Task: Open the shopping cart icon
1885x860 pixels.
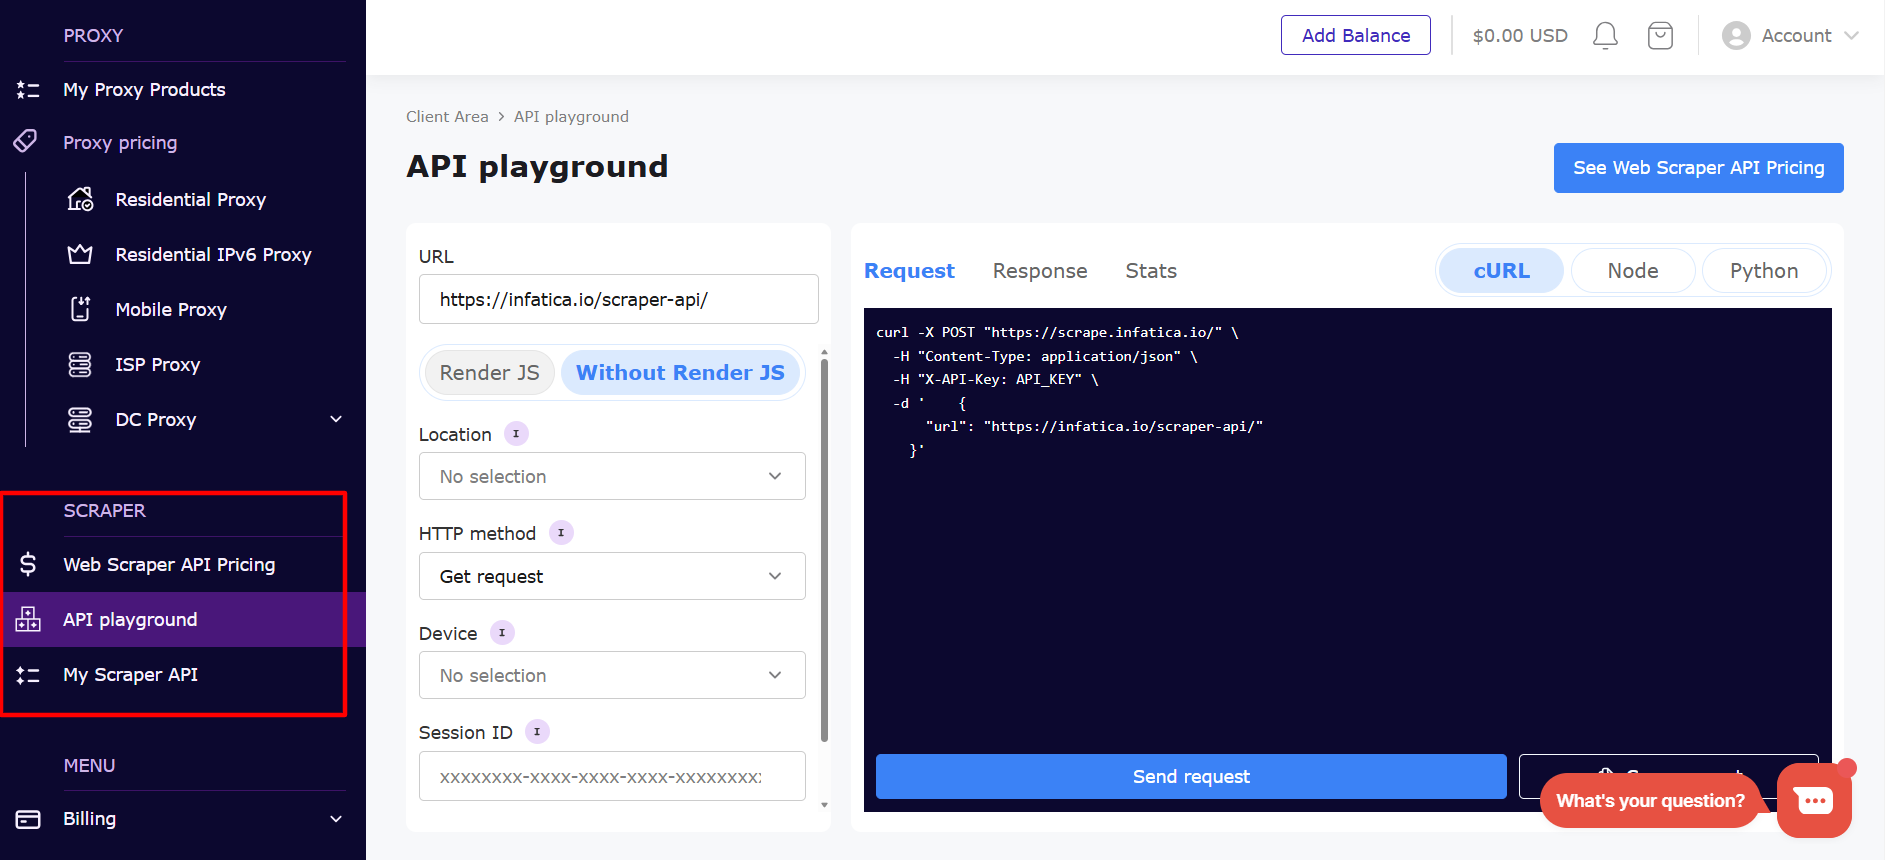Action: pos(1660,36)
